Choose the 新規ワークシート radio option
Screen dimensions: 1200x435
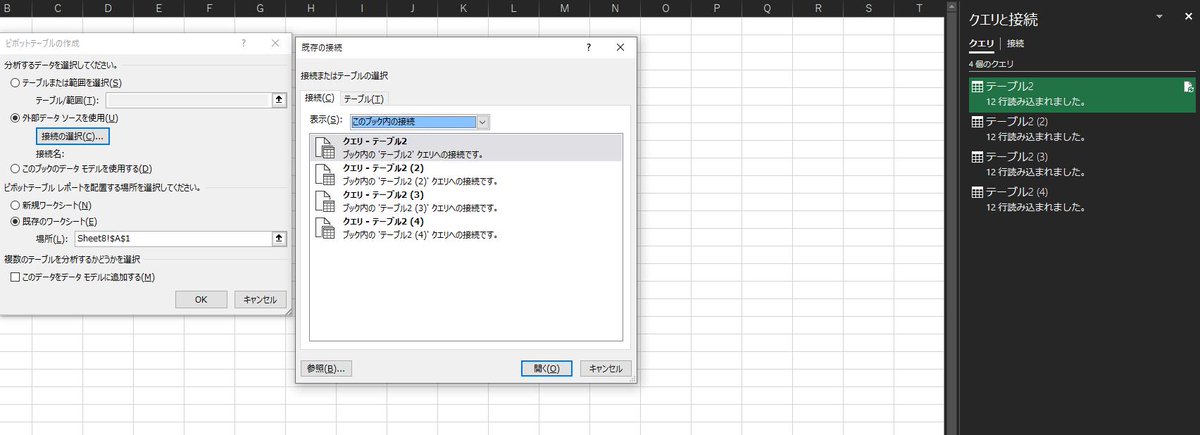click(15, 205)
